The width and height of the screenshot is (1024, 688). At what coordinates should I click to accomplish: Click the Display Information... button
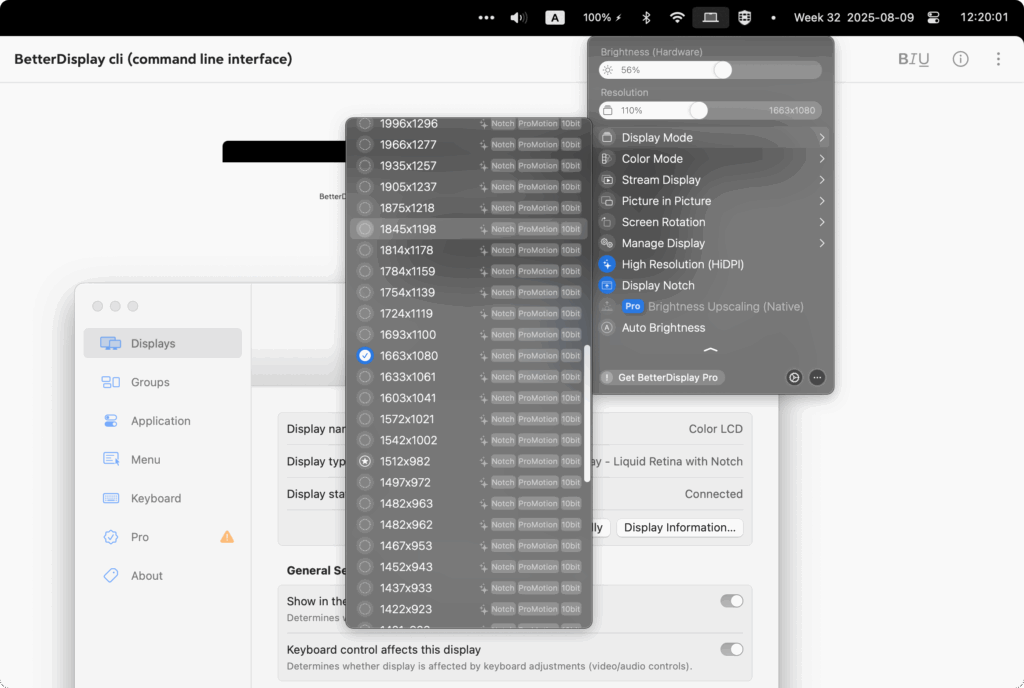[x=679, y=527]
